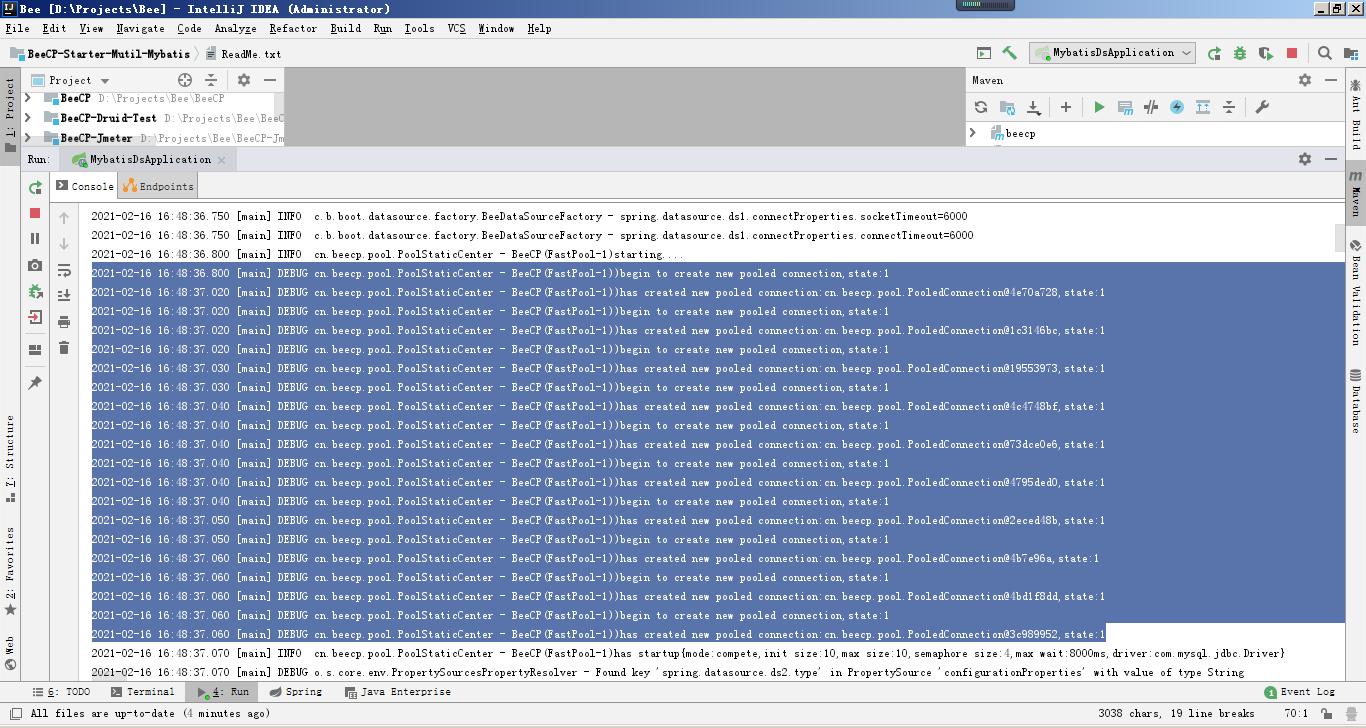Image resolution: width=1366 pixels, height=728 pixels.
Task: Open the File menu
Action: click(x=17, y=28)
